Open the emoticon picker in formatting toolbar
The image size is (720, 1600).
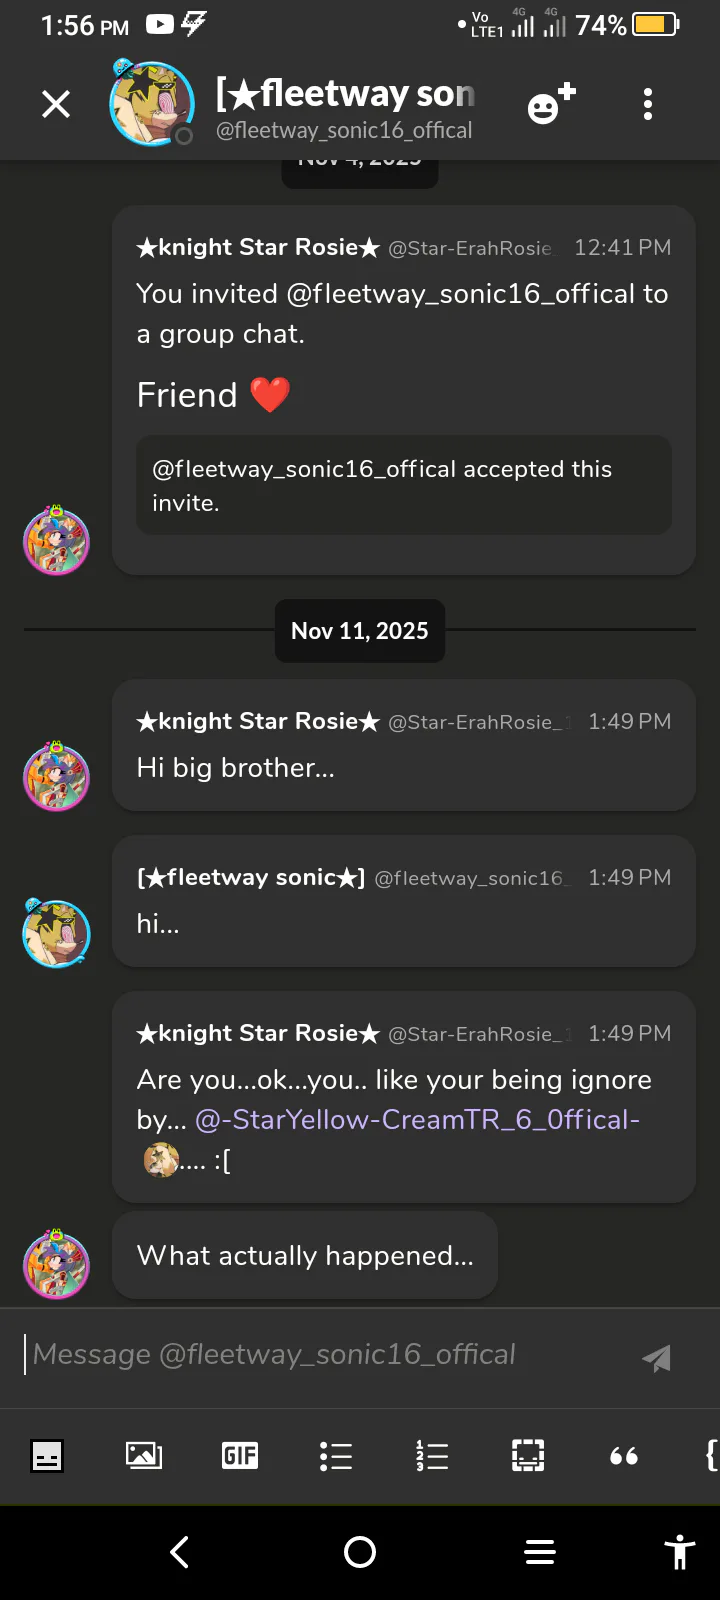pyautogui.click(x=47, y=1456)
